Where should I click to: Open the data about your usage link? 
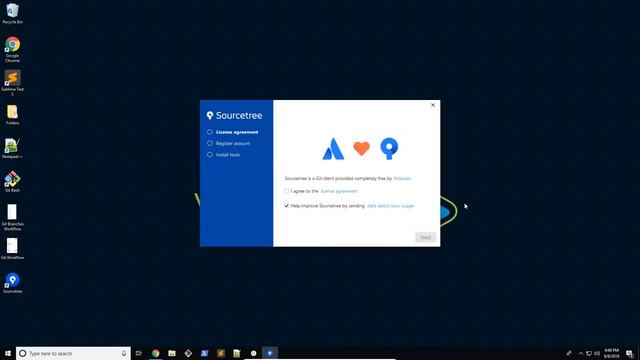click(390, 206)
